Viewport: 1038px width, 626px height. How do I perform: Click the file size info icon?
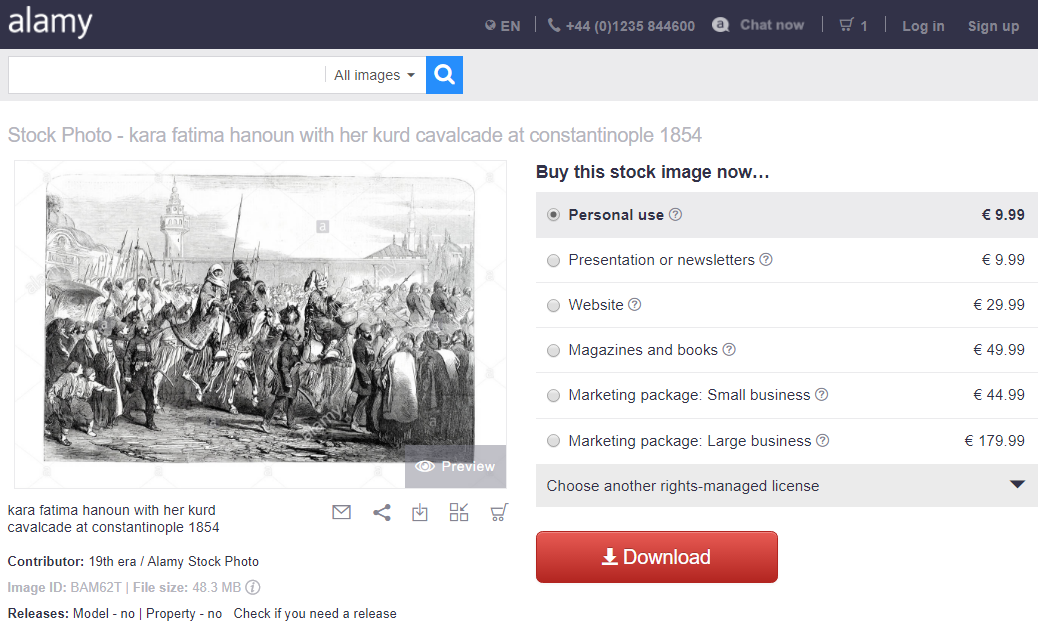tap(253, 587)
